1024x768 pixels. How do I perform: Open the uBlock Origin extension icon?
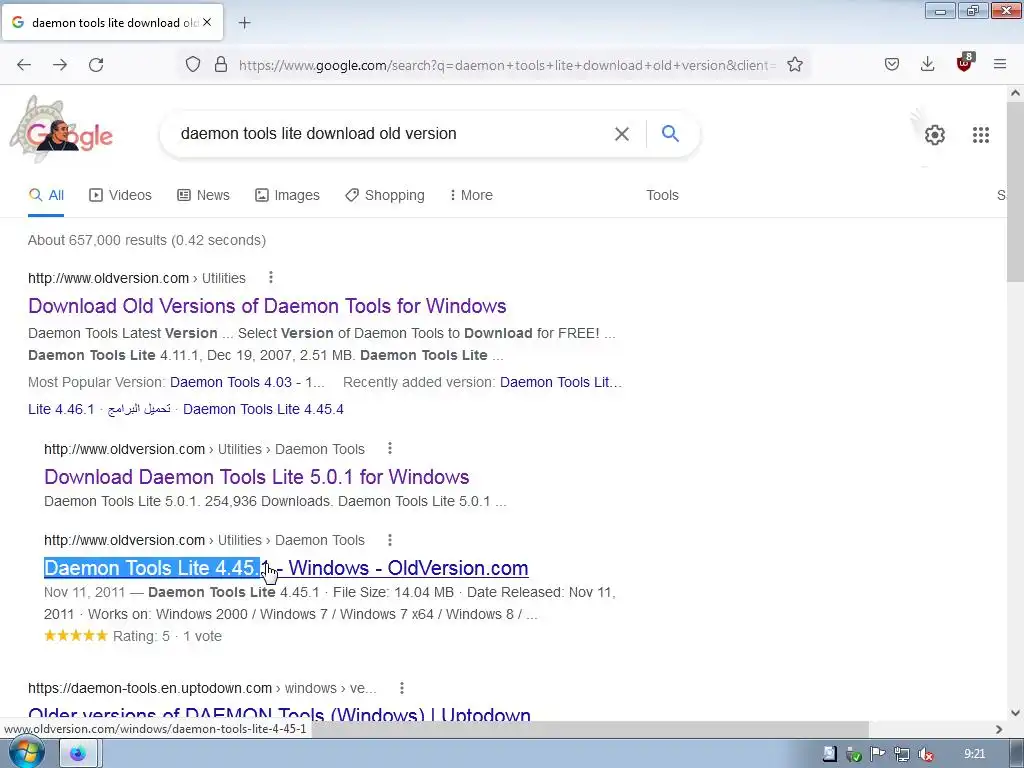(964, 63)
